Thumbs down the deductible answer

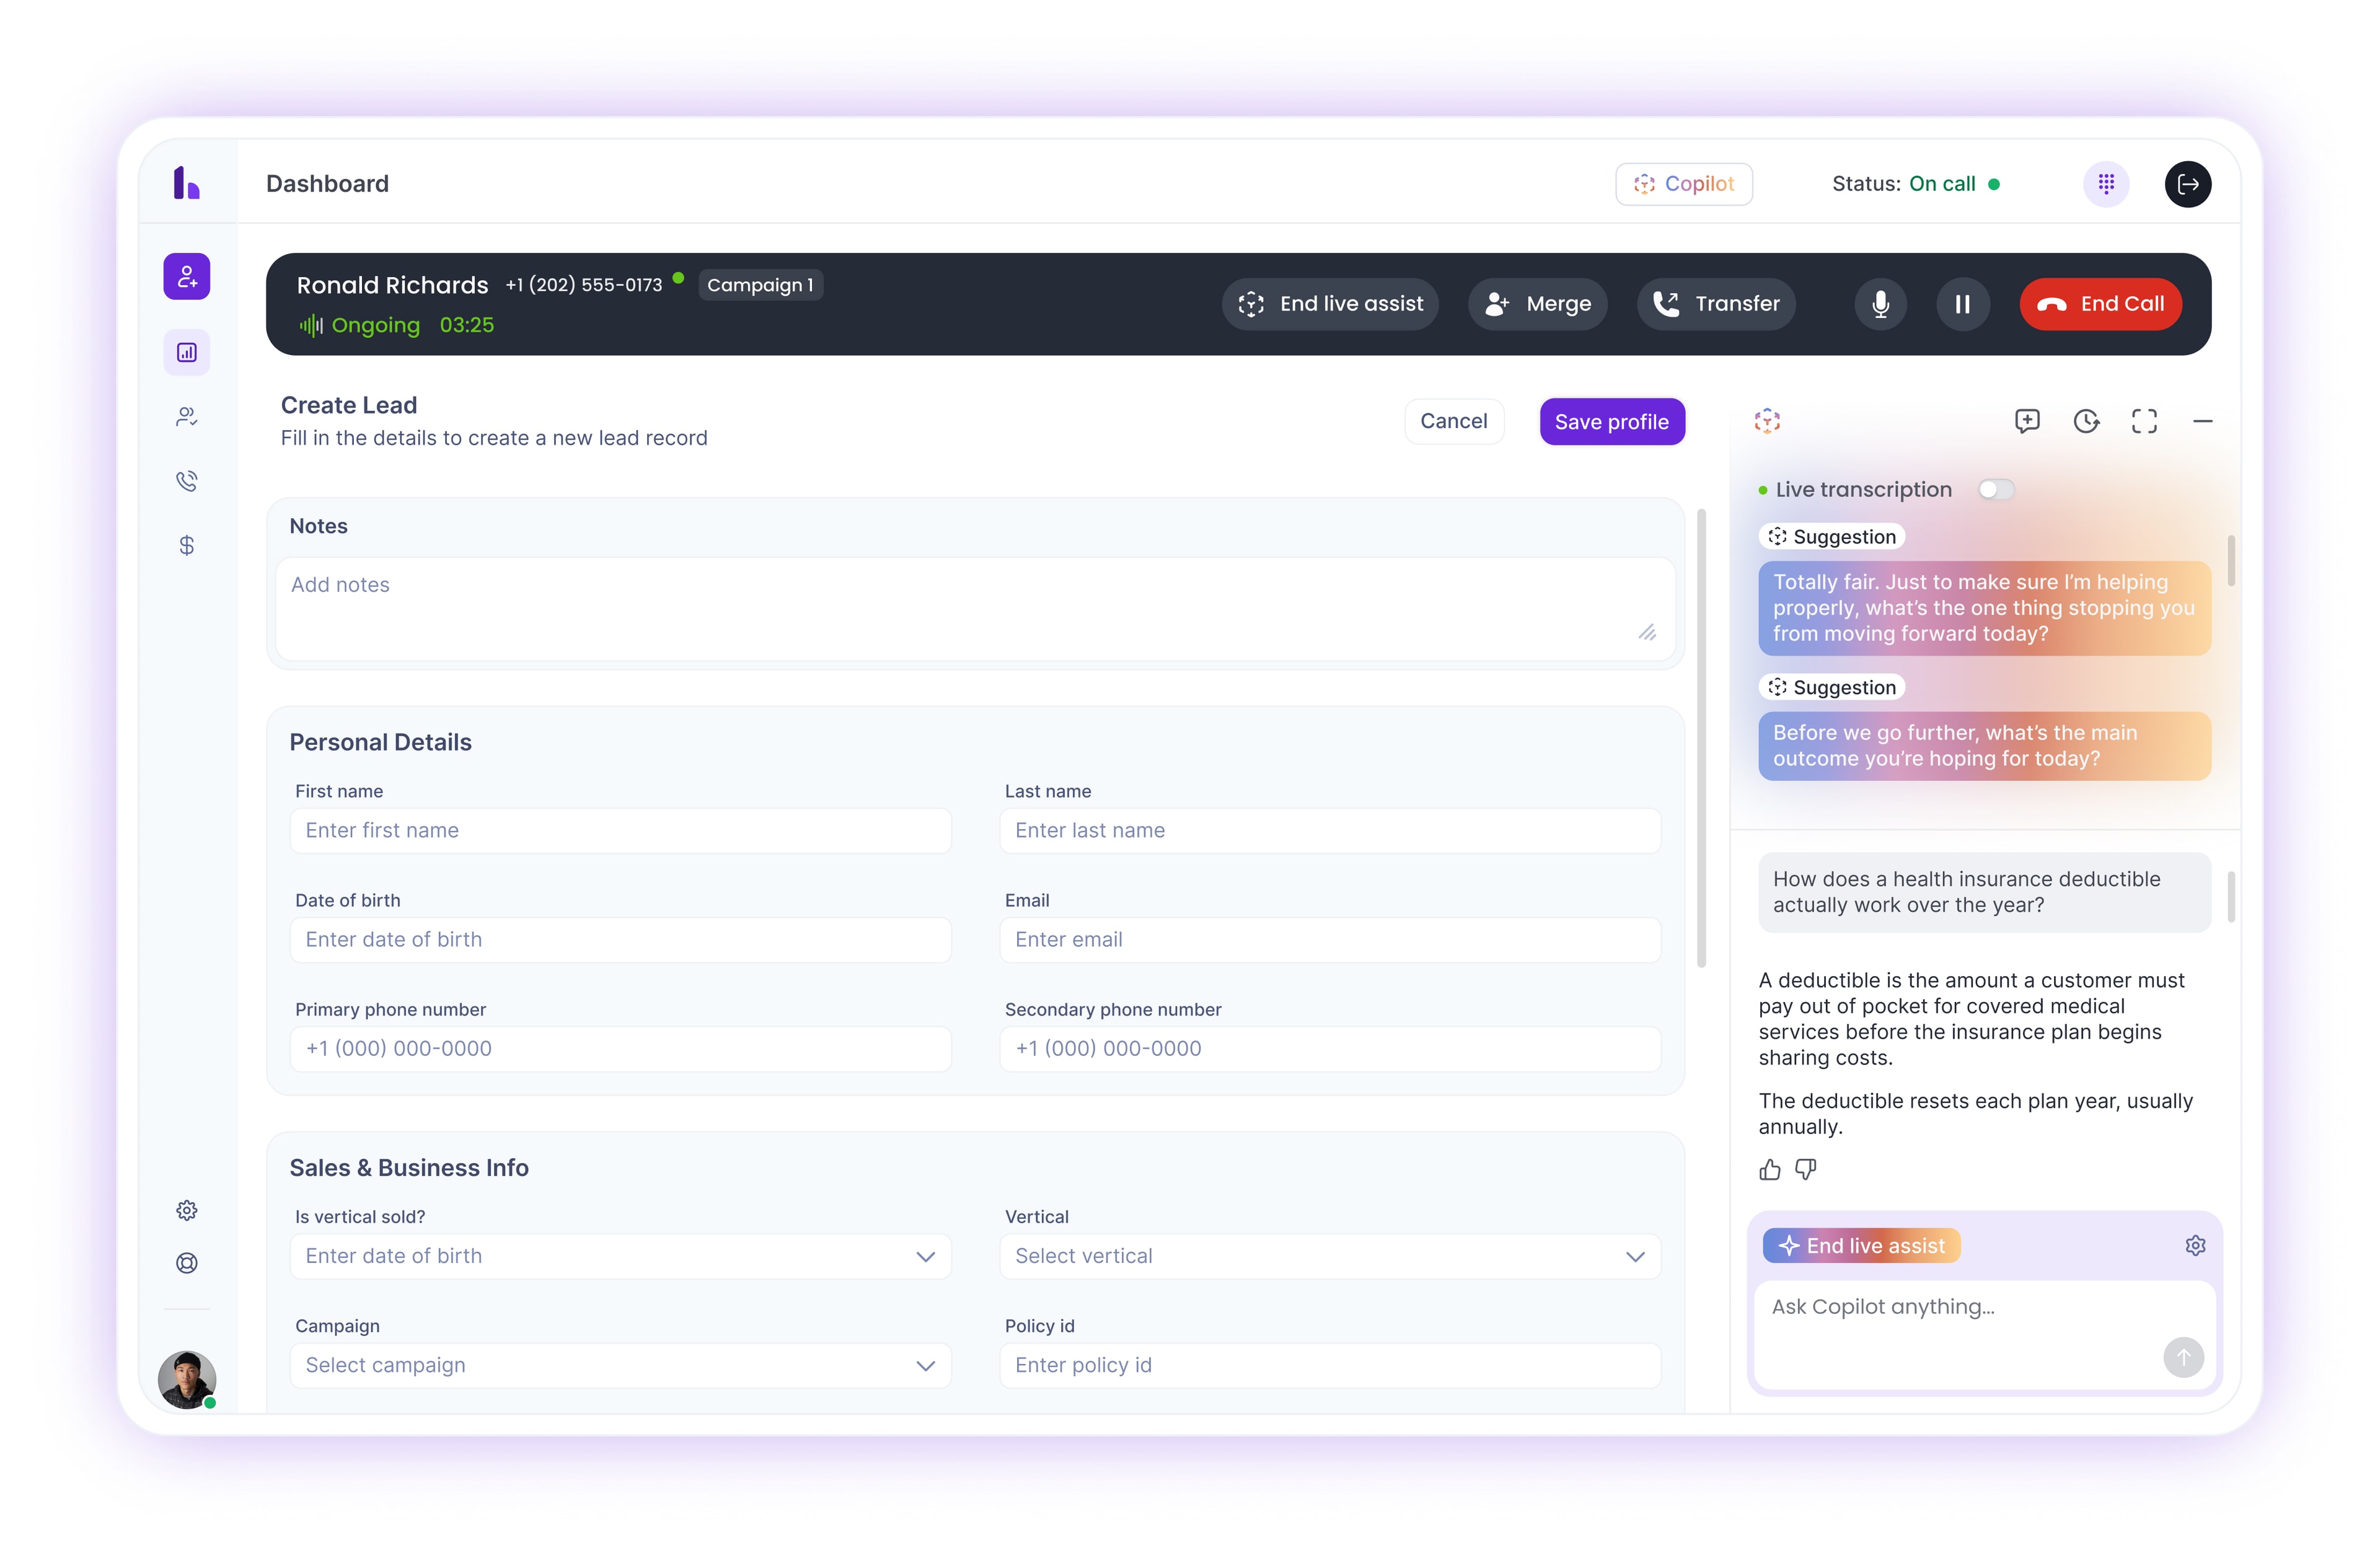(1805, 1169)
